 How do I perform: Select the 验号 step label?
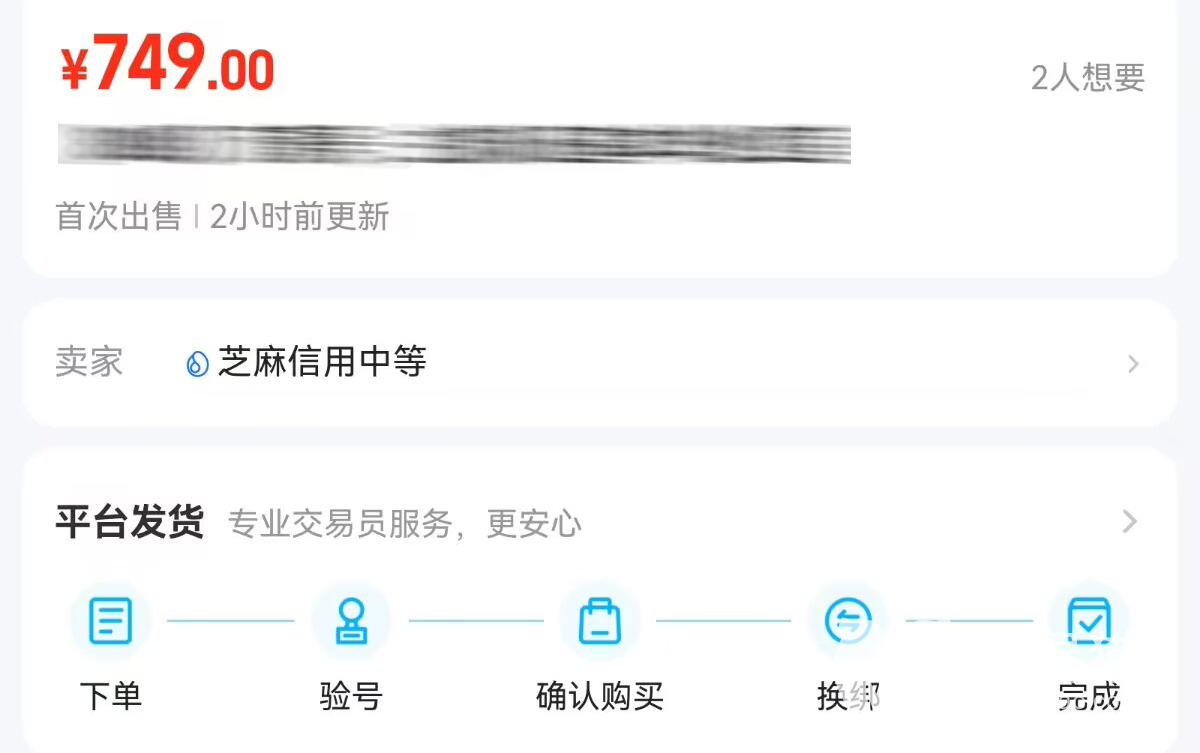351,696
